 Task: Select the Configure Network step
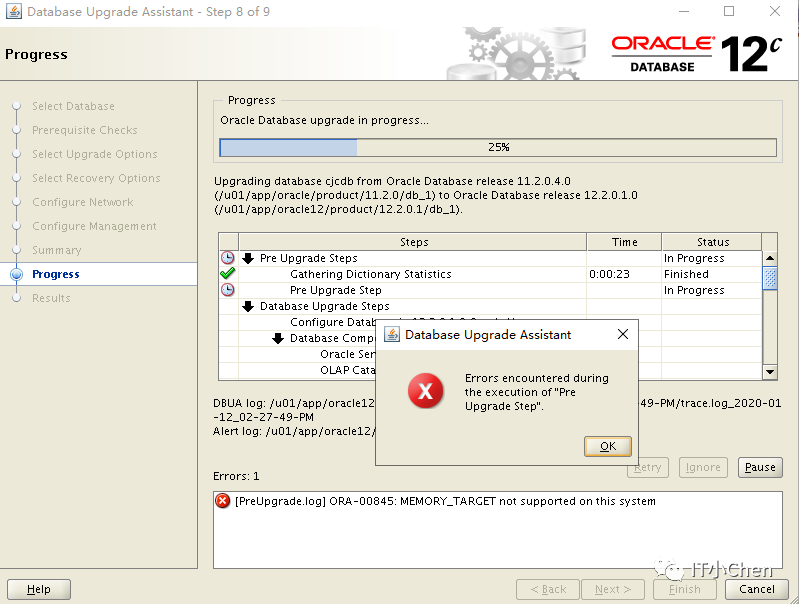pyautogui.click(x=83, y=202)
